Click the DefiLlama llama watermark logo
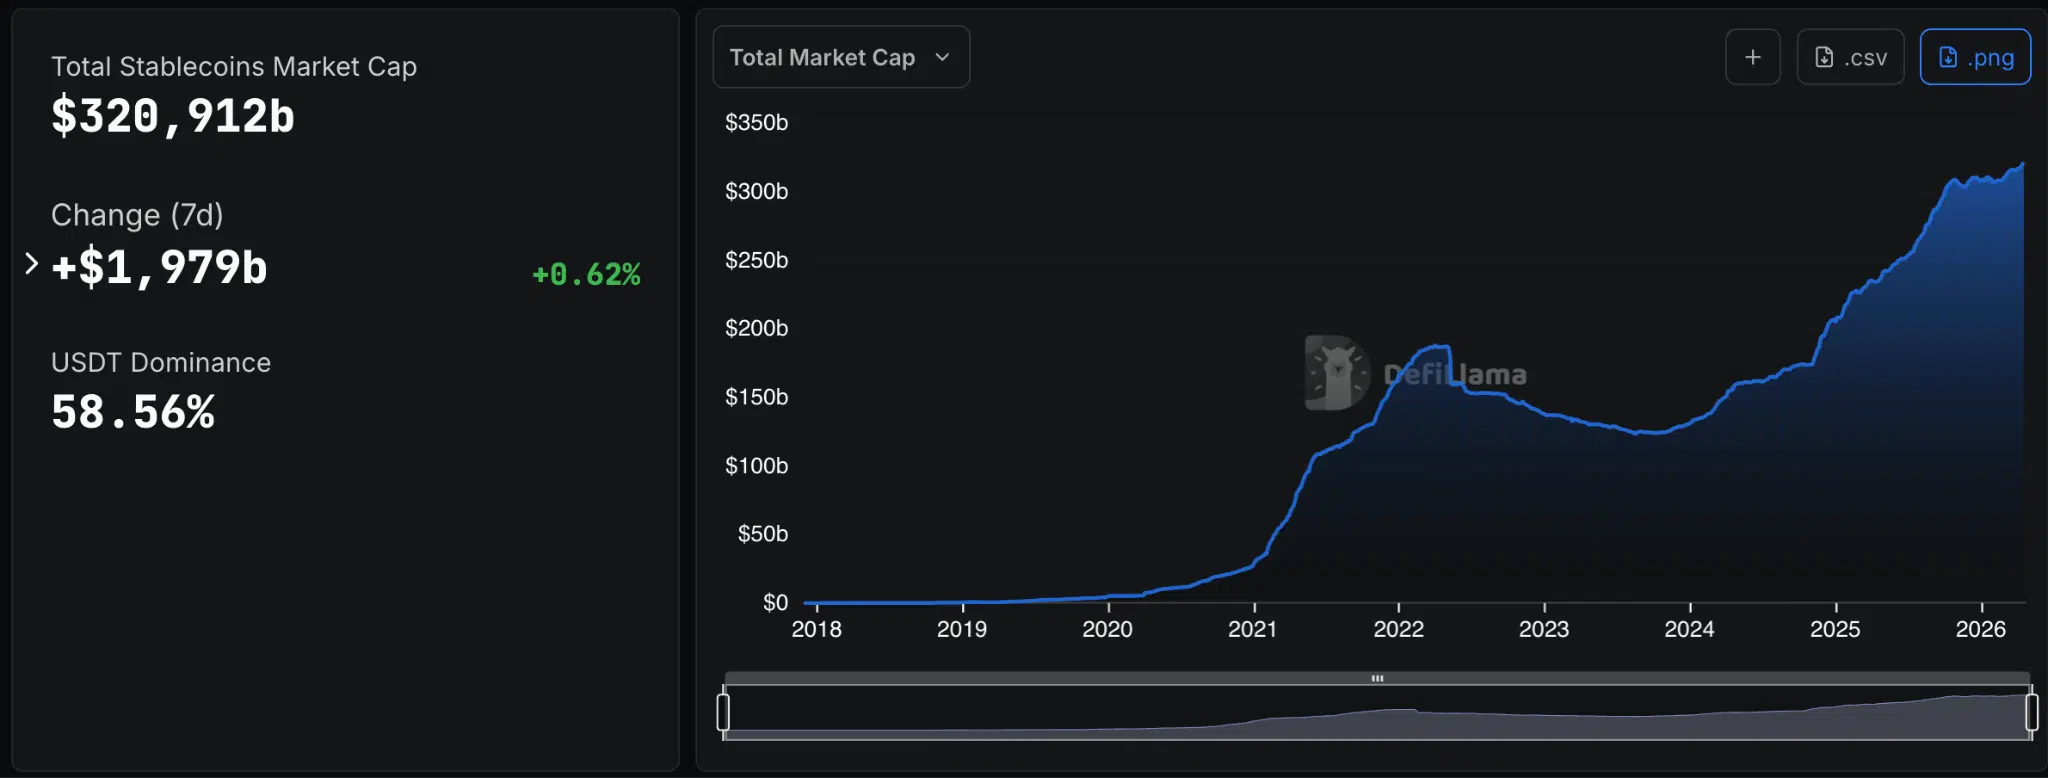 point(1335,373)
